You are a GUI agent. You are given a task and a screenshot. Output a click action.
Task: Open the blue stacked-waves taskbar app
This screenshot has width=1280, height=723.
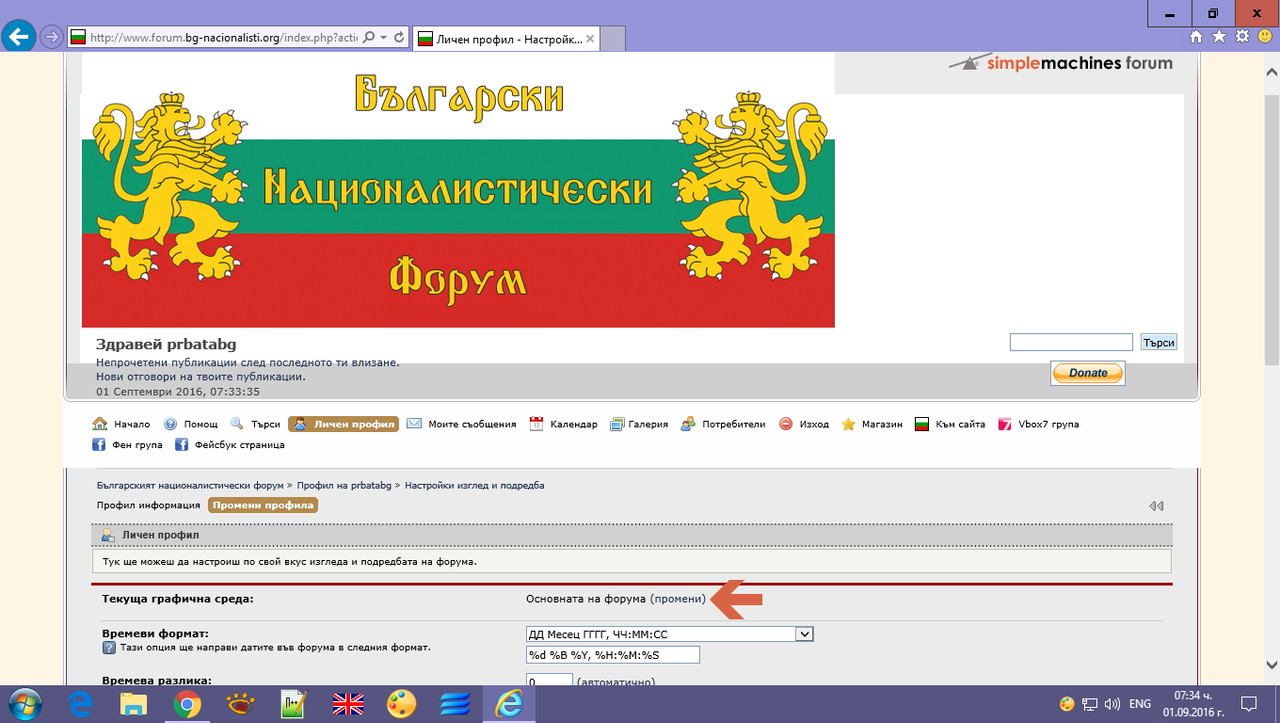click(454, 704)
